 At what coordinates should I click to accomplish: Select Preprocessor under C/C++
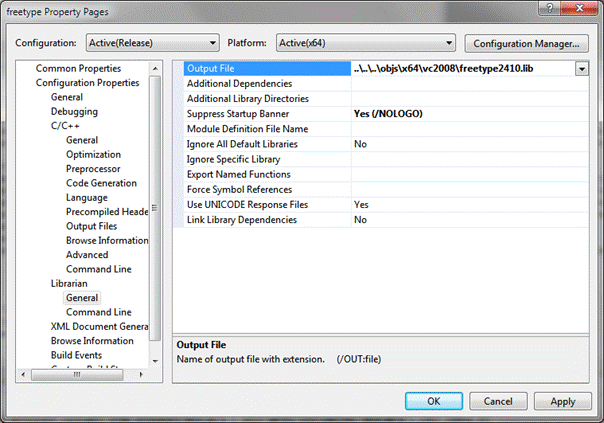93,169
